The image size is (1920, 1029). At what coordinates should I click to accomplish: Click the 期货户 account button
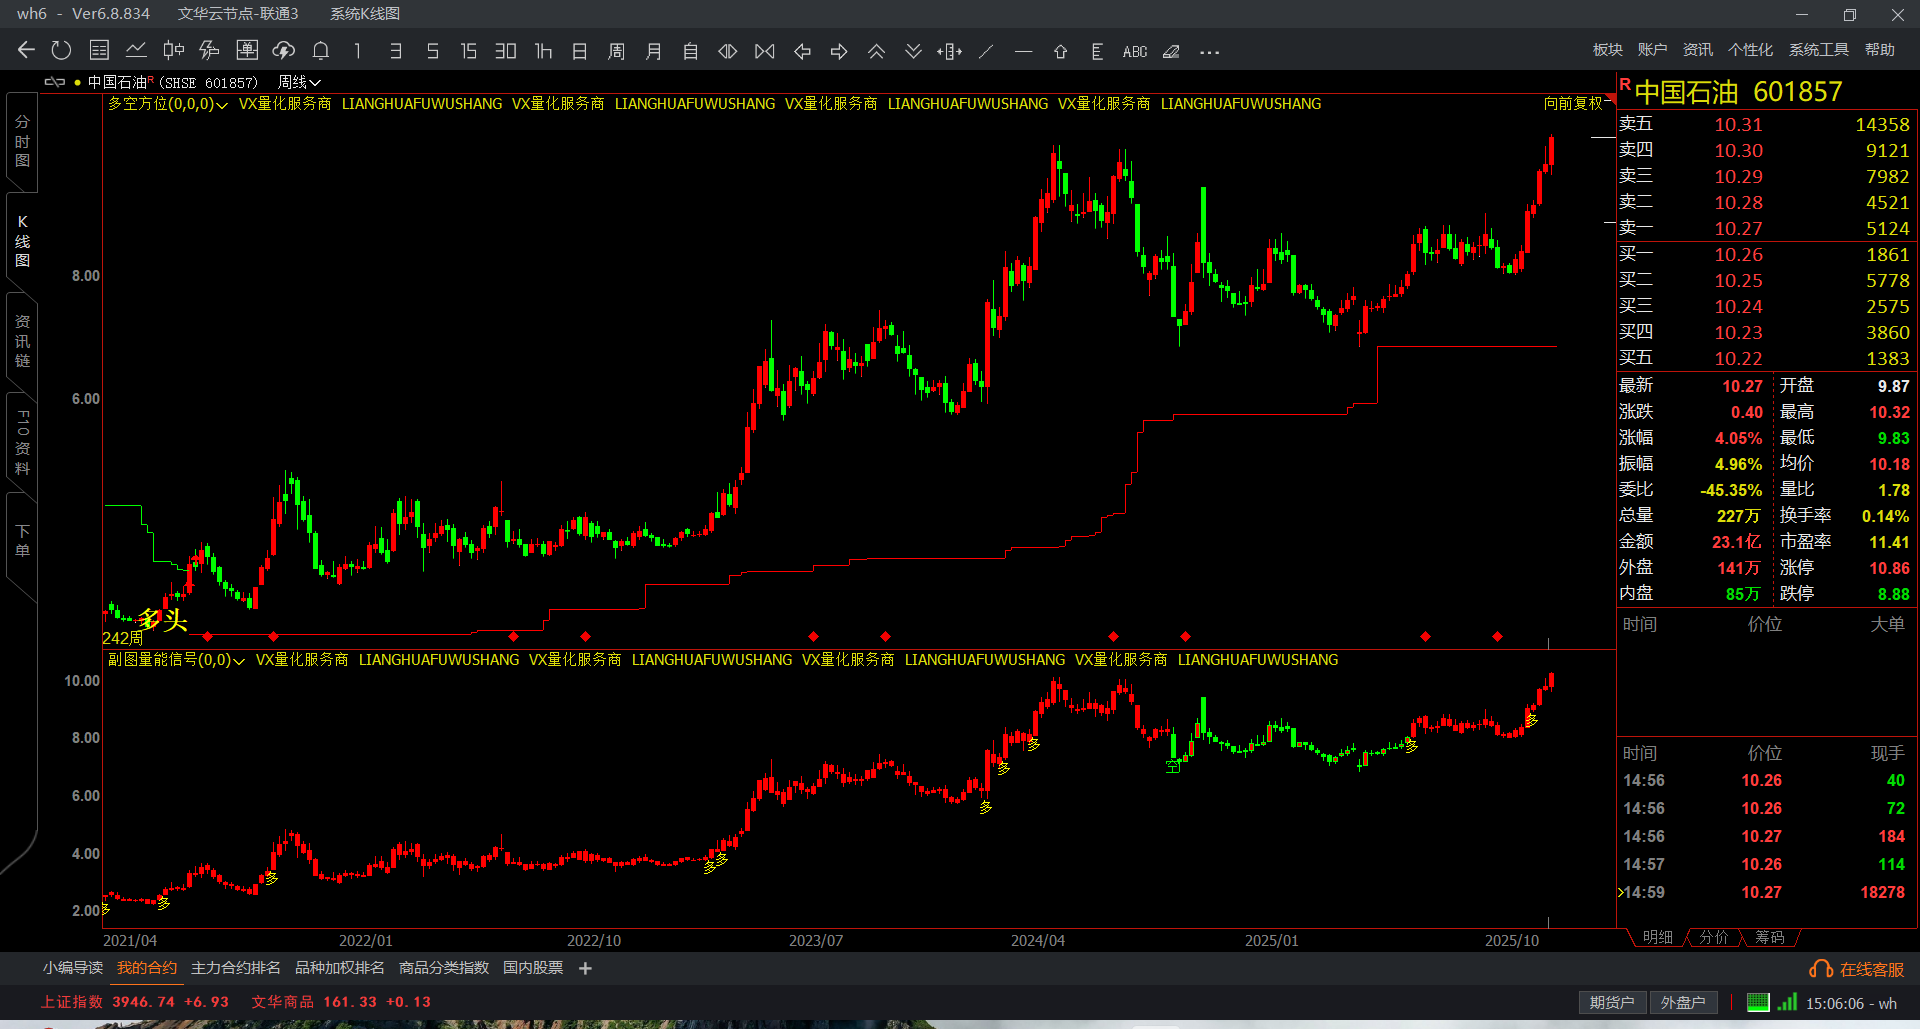click(x=1612, y=1003)
